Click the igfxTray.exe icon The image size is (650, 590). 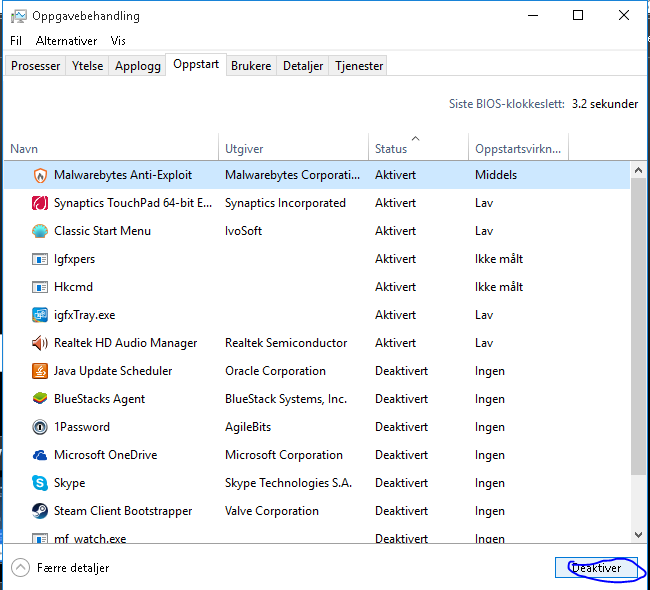click(40, 315)
